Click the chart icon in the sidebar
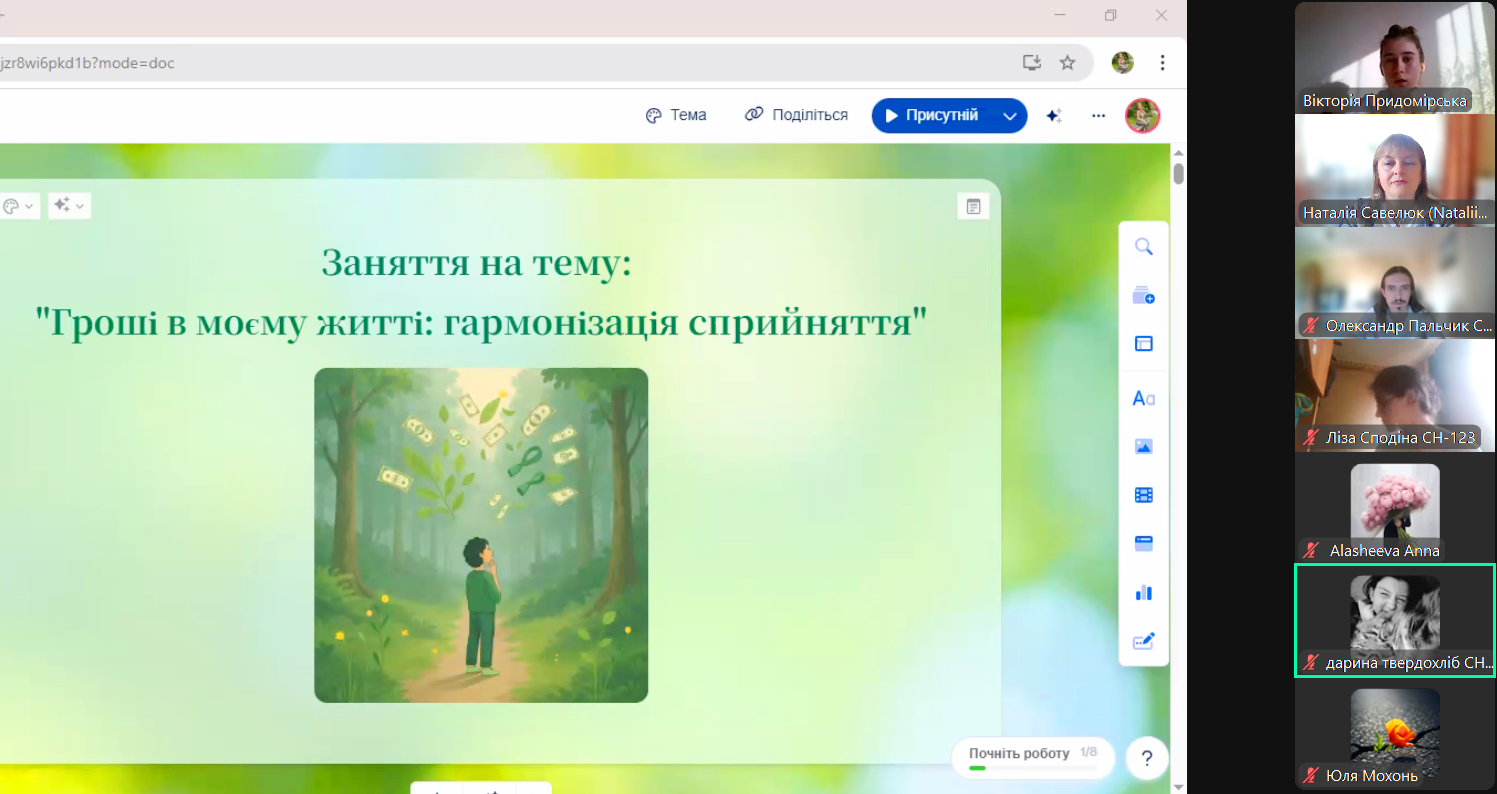Screen dimensions: 1497x794 1143,593
